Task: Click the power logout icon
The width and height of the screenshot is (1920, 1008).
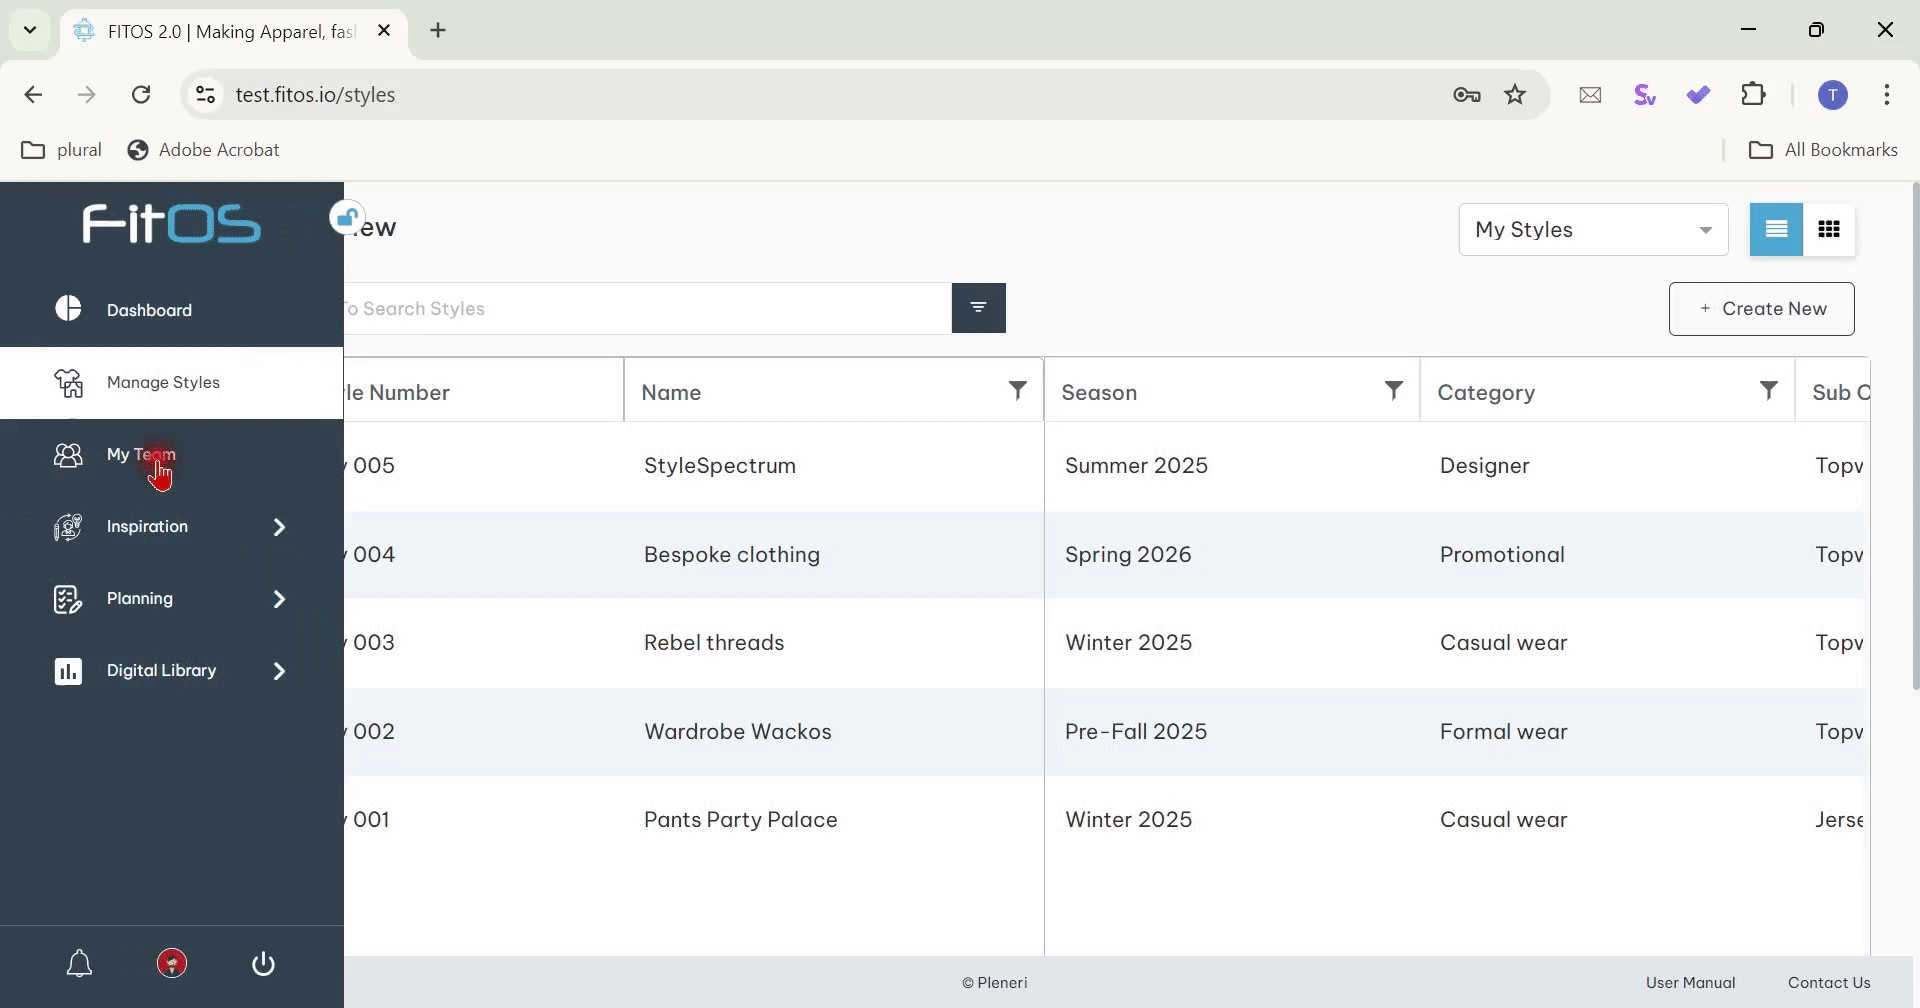Action: [x=263, y=964]
